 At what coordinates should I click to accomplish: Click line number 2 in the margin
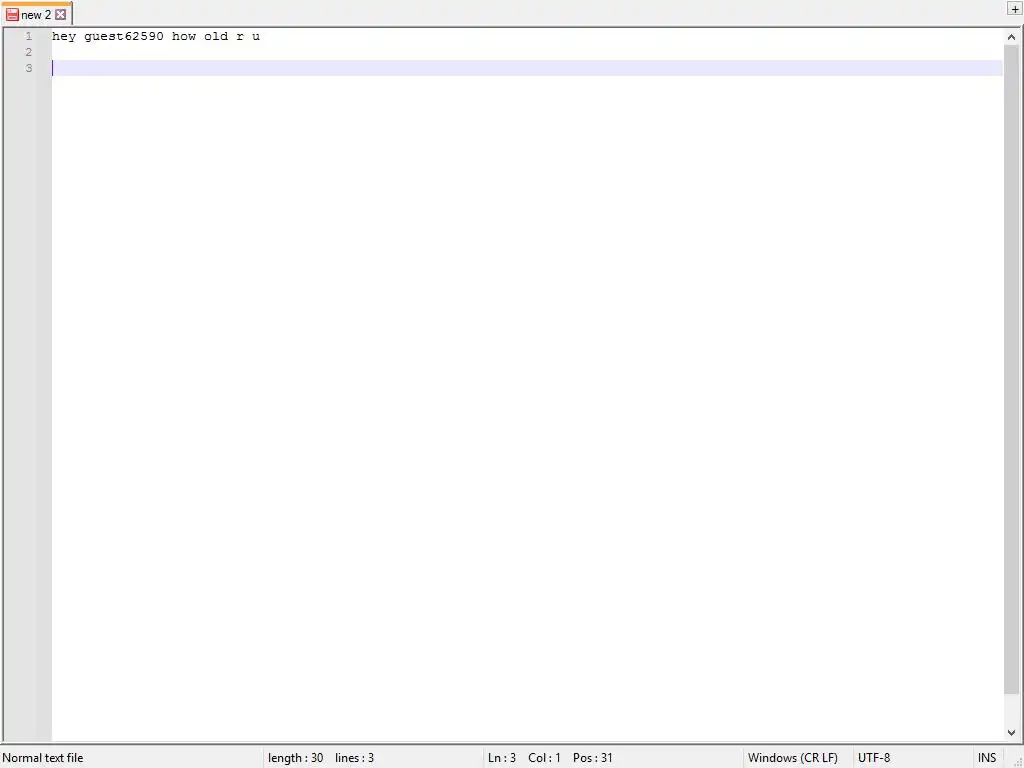pyautogui.click(x=29, y=52)
